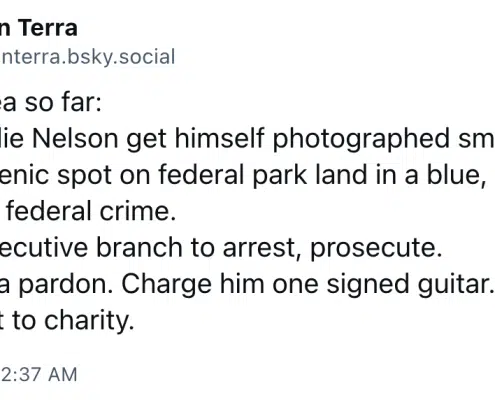The height and width of the screenshot is (400, 495).
Task: Click the word "Nelson" in the post
Action: [x=75, y=138]
